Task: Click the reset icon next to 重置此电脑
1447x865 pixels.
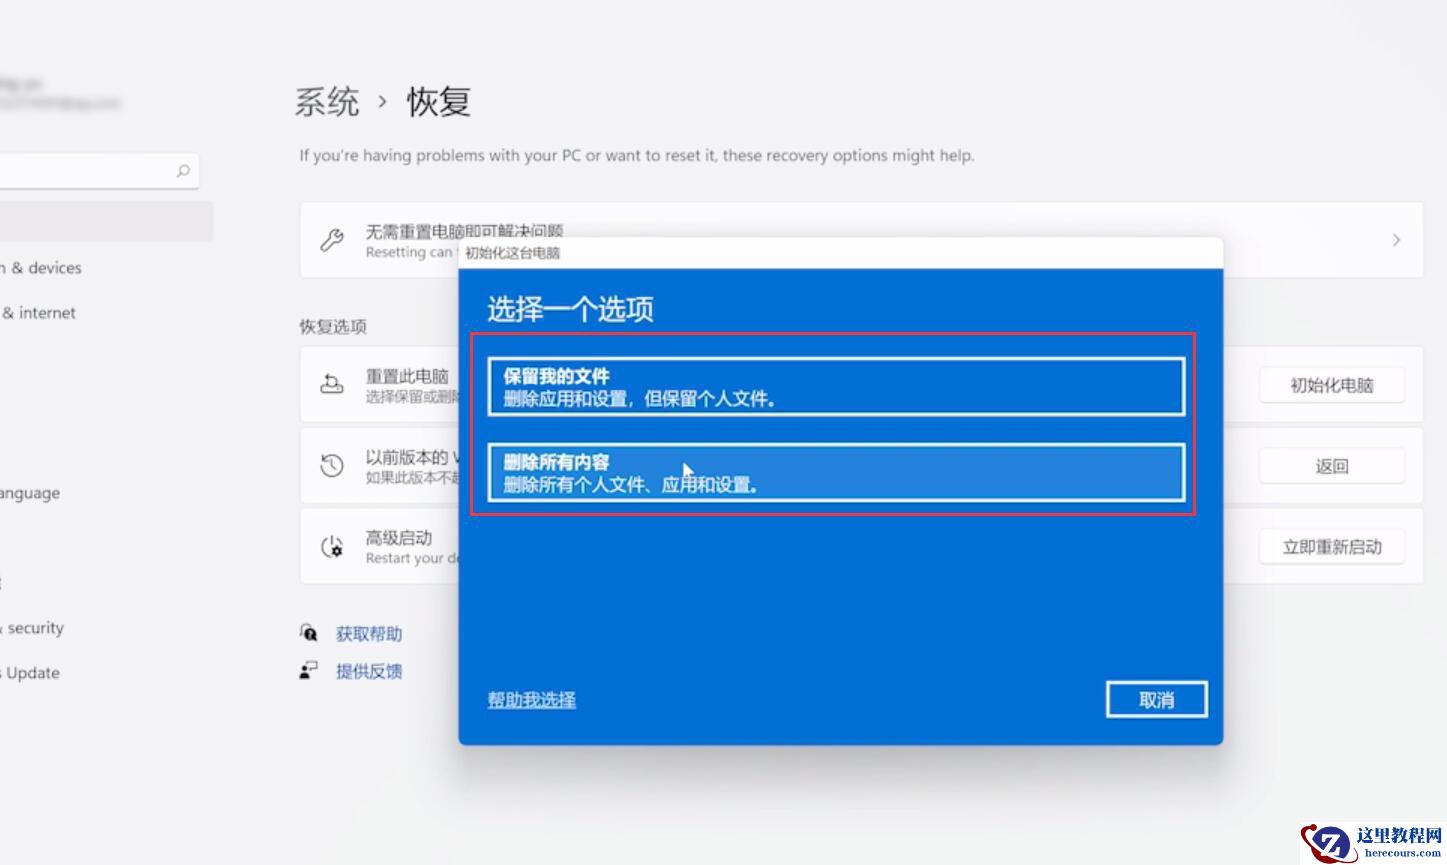Action: click(331, 382)
